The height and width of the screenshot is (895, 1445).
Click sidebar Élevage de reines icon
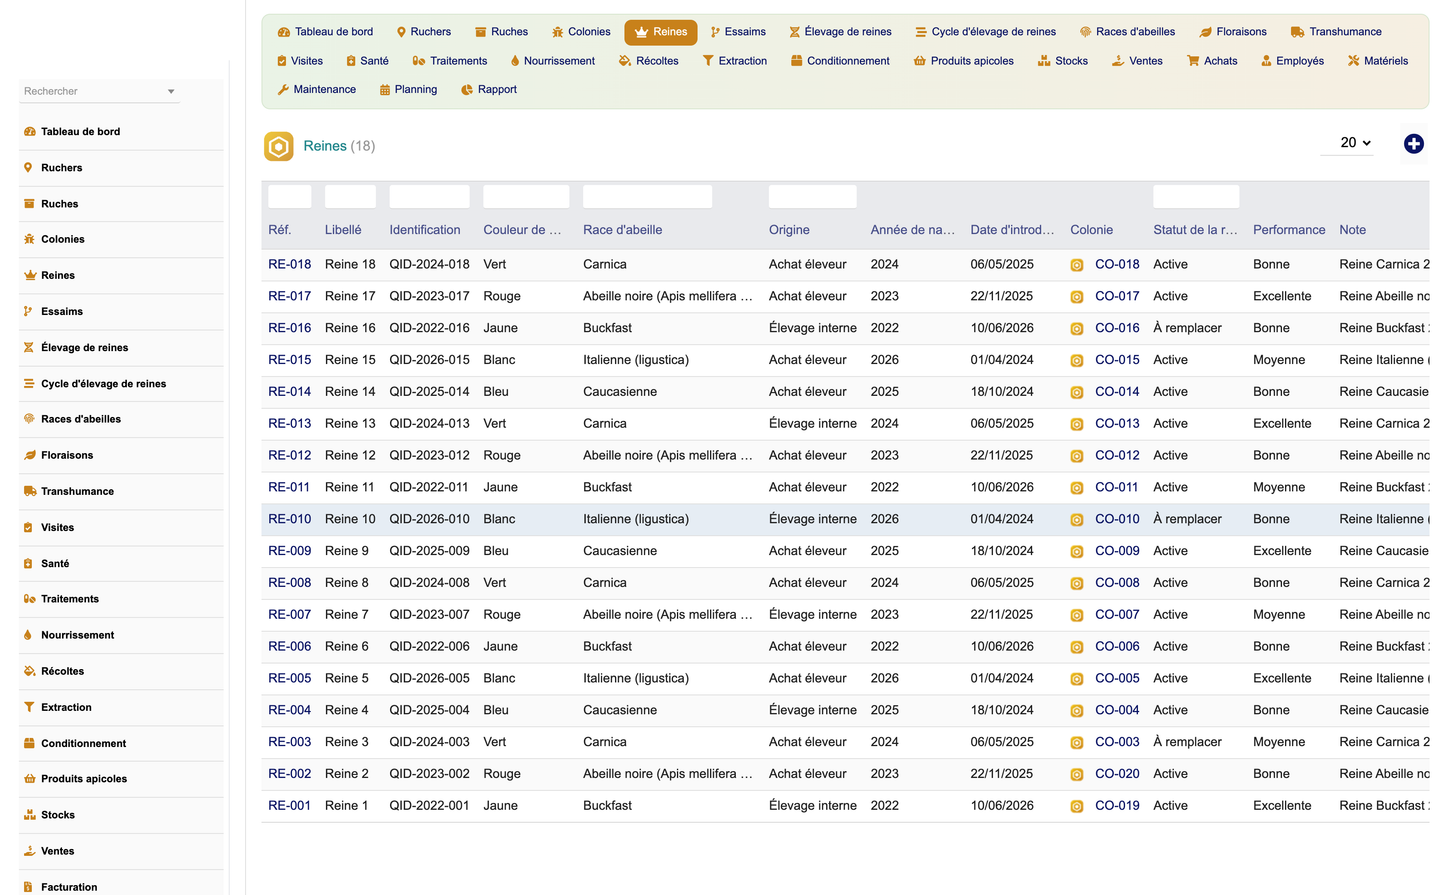28,347
